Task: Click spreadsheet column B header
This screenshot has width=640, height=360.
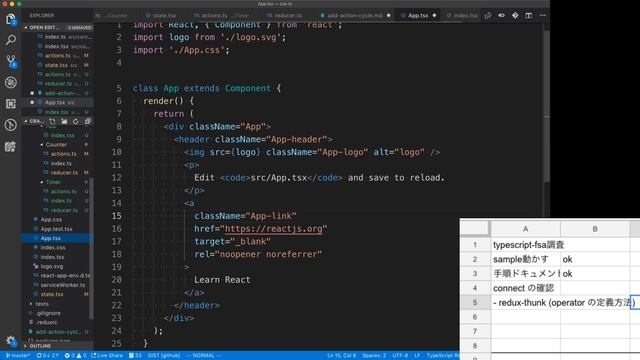Action: 595,229
